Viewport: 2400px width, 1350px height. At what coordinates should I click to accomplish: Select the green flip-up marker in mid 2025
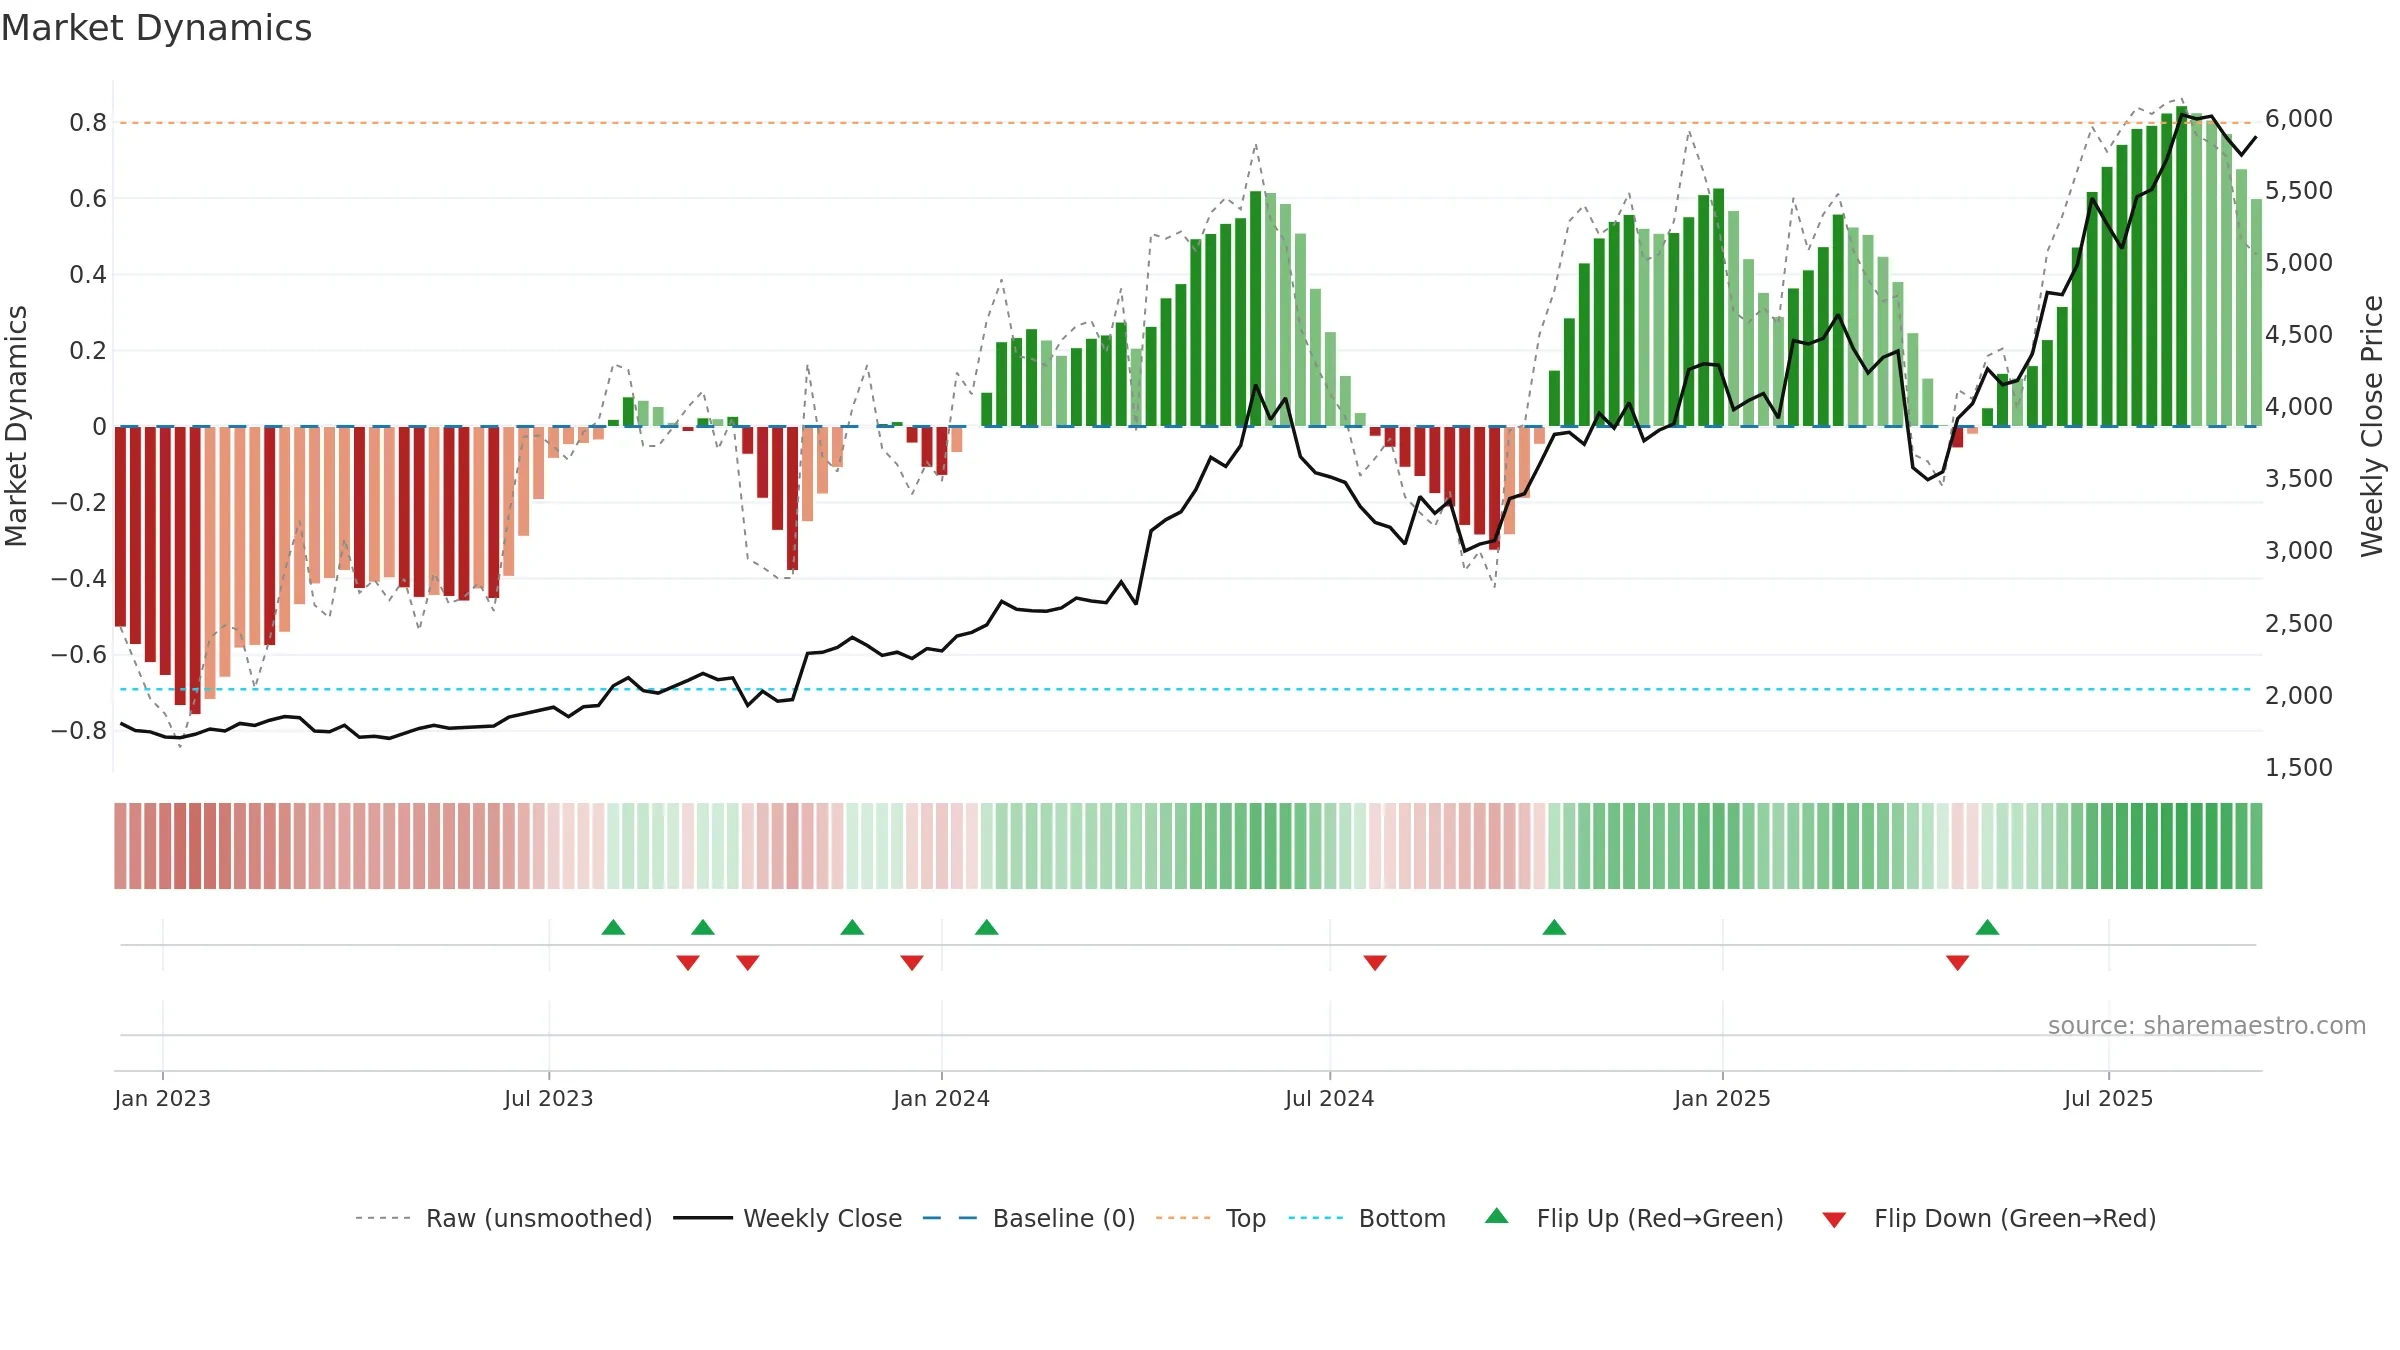pos(1987,927)
